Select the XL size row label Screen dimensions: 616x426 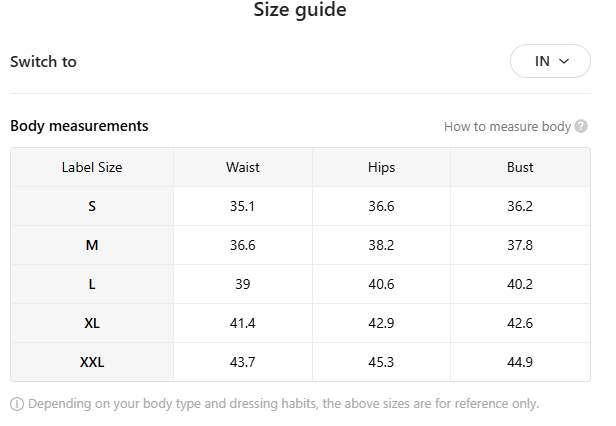[92, 323]
